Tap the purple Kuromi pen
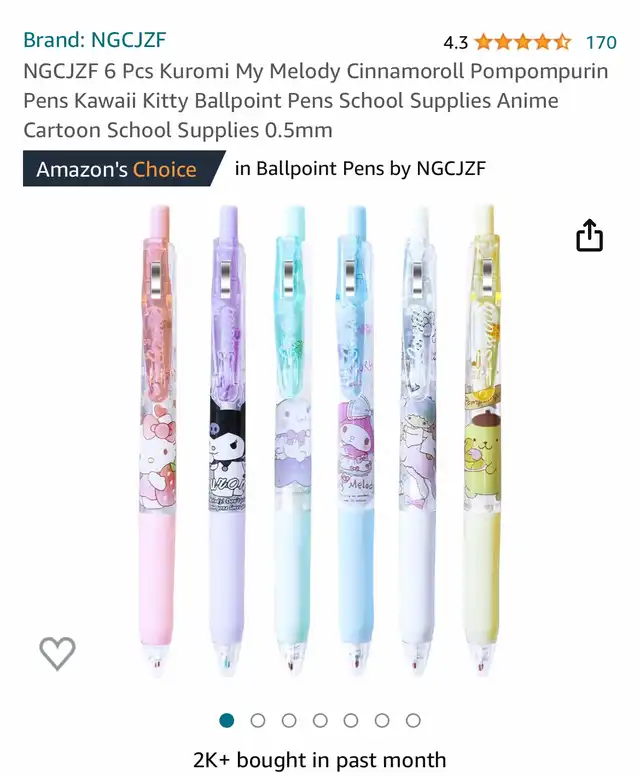Viewport: 640px width, 776px height. click(x=227, y=440)
